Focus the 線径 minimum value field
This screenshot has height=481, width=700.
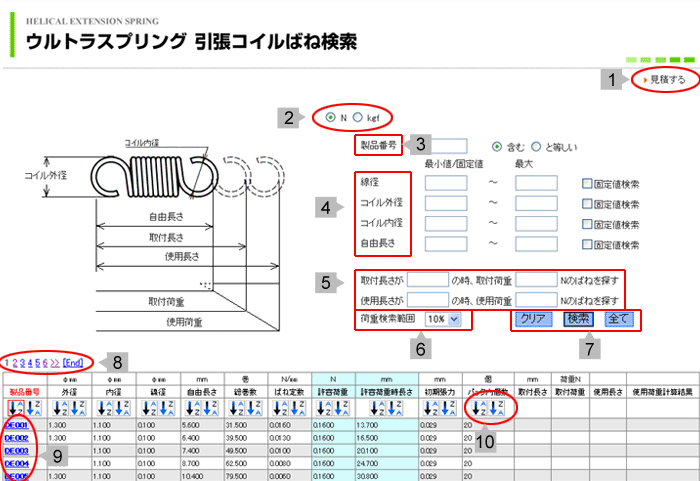coord(446,183)
